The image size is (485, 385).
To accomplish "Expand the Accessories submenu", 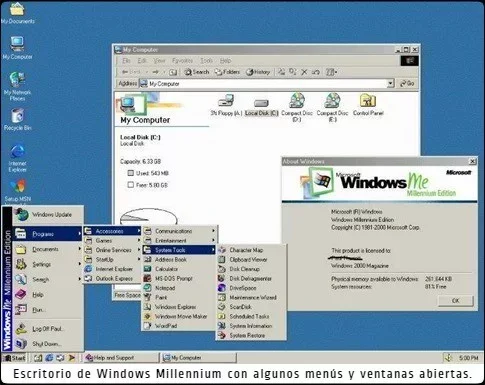I will pos(112,231).
